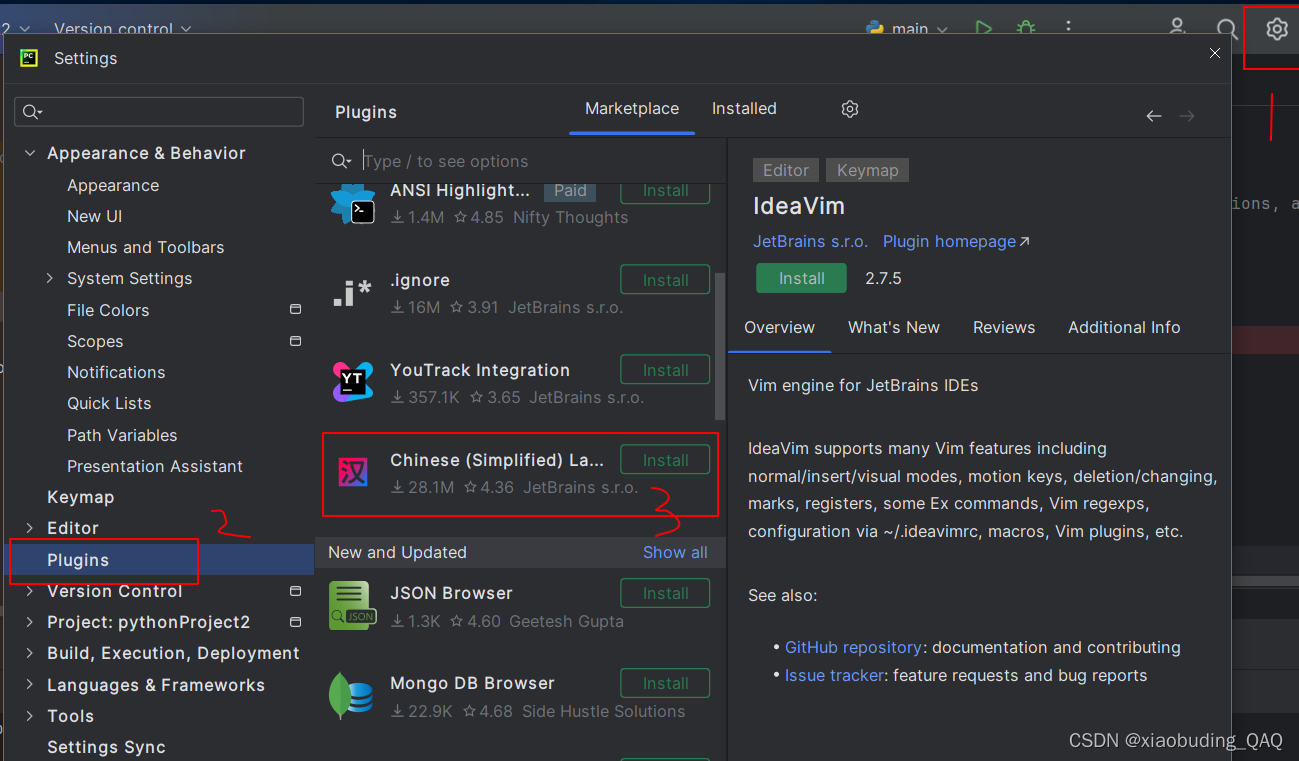The image size is (1299, 761).
Task: Switch to the Marketplace tab
Action: tap(632, 108)
